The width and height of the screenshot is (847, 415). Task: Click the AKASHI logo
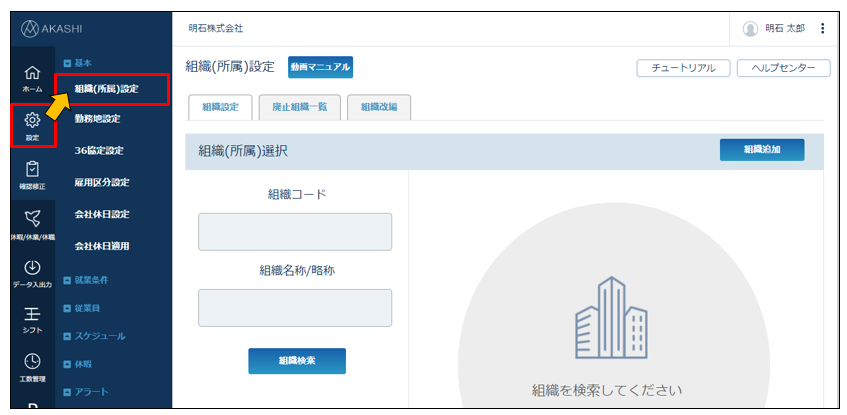(x=51, y=29)
